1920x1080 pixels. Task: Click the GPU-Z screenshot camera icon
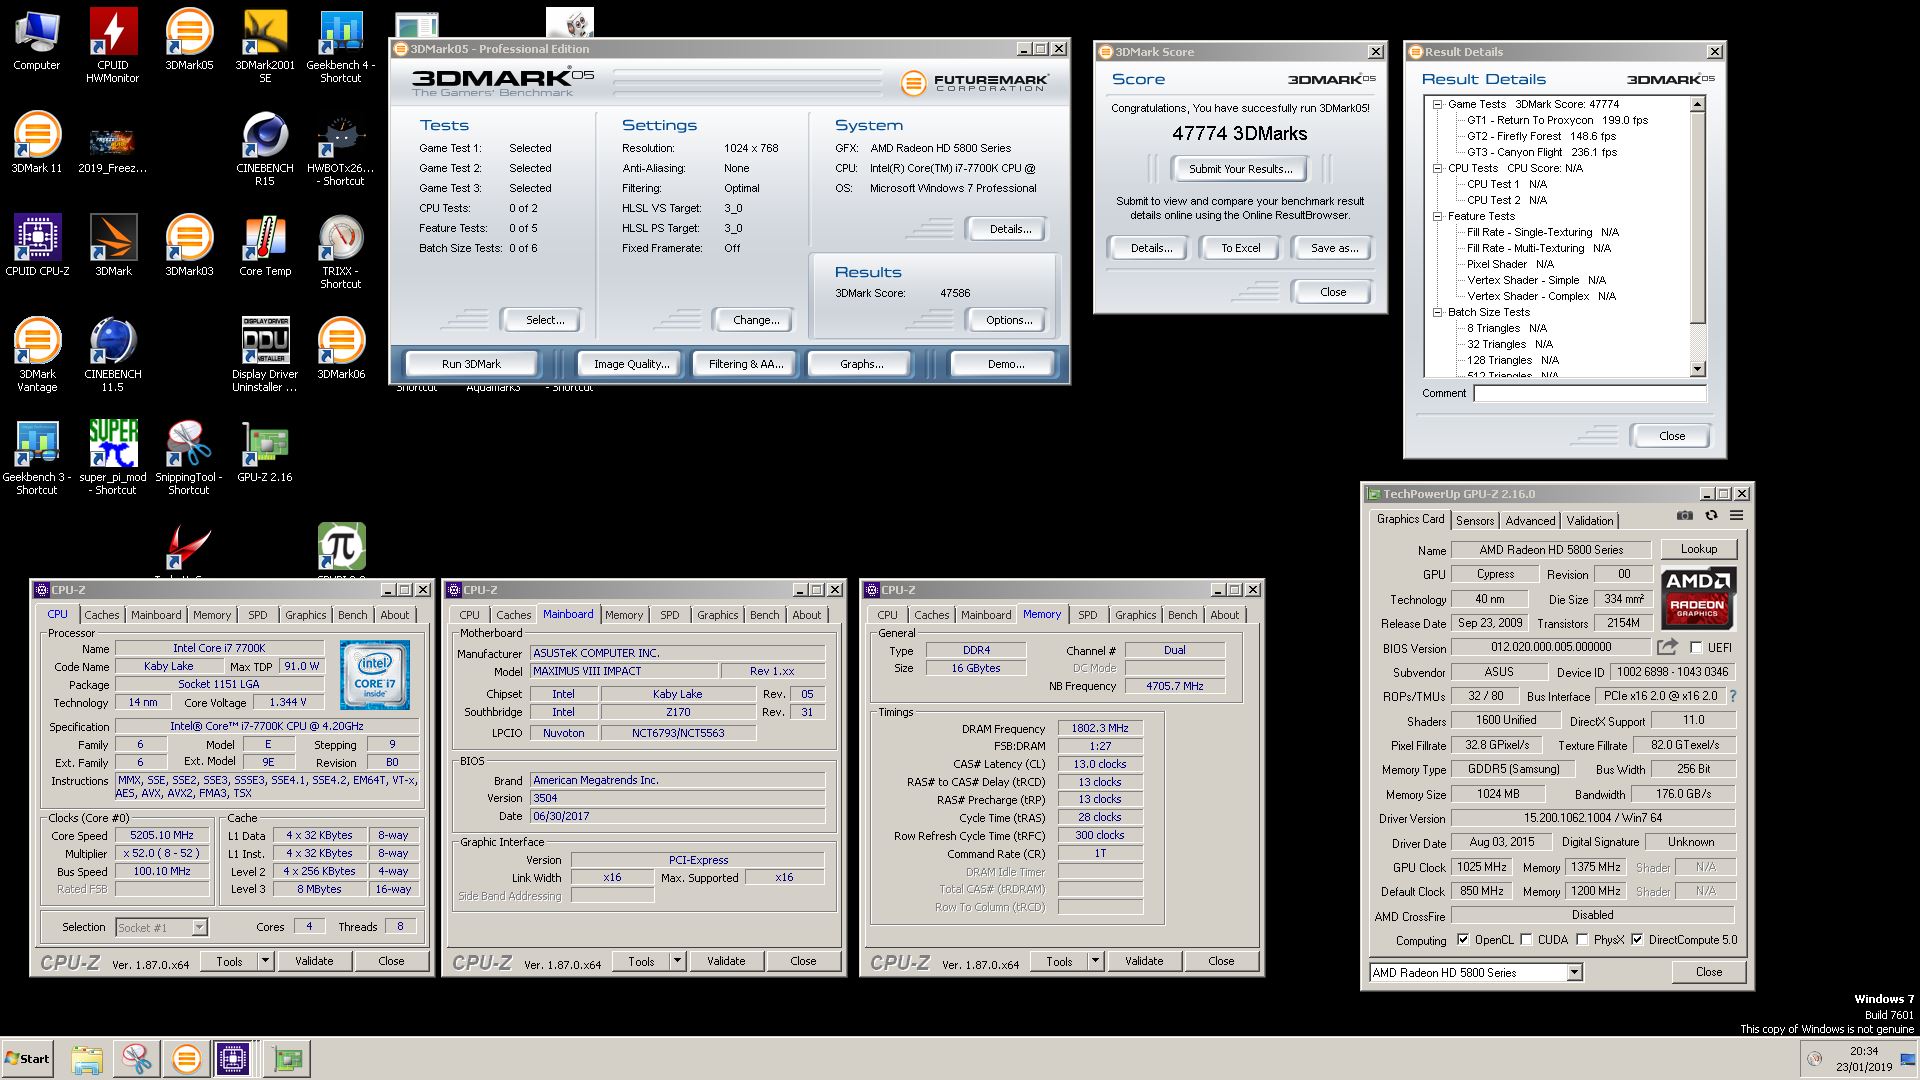(1685, 516)
